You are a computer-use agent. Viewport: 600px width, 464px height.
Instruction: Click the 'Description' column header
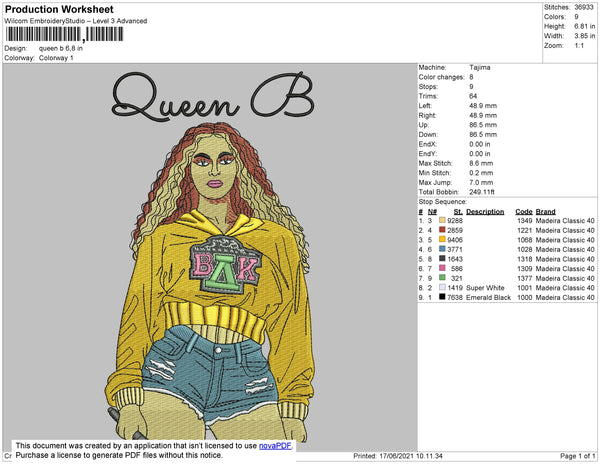click(485, 212)
